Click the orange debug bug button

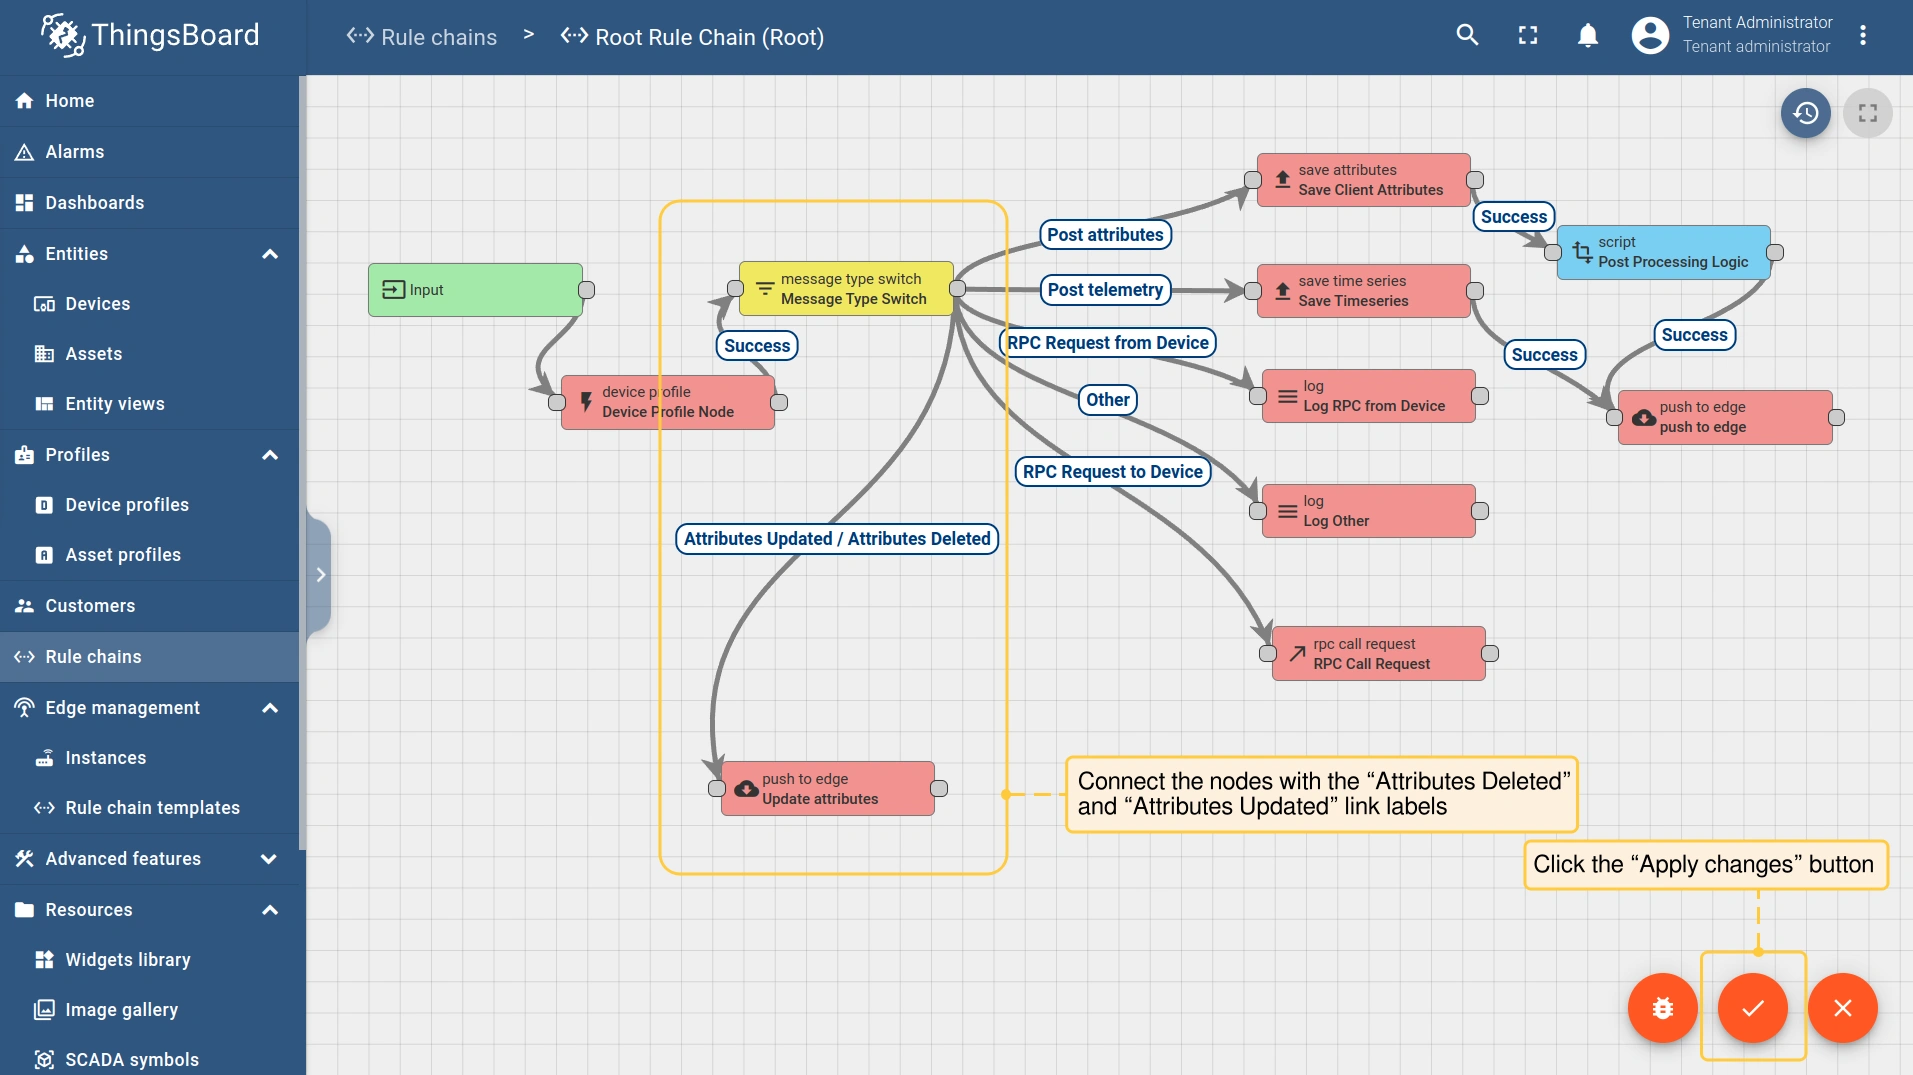coord(1662,1008)
